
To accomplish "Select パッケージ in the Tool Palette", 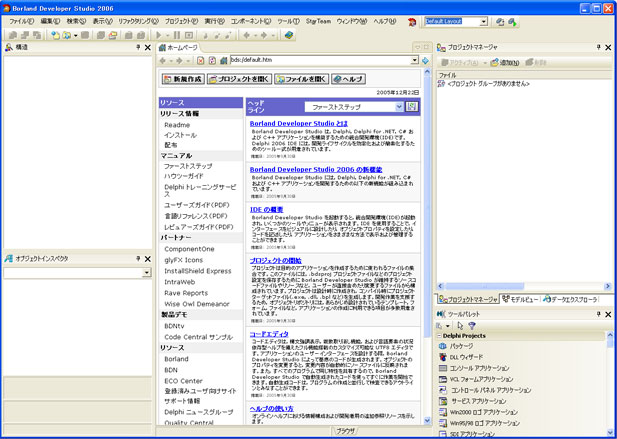I will coord(456,346).
